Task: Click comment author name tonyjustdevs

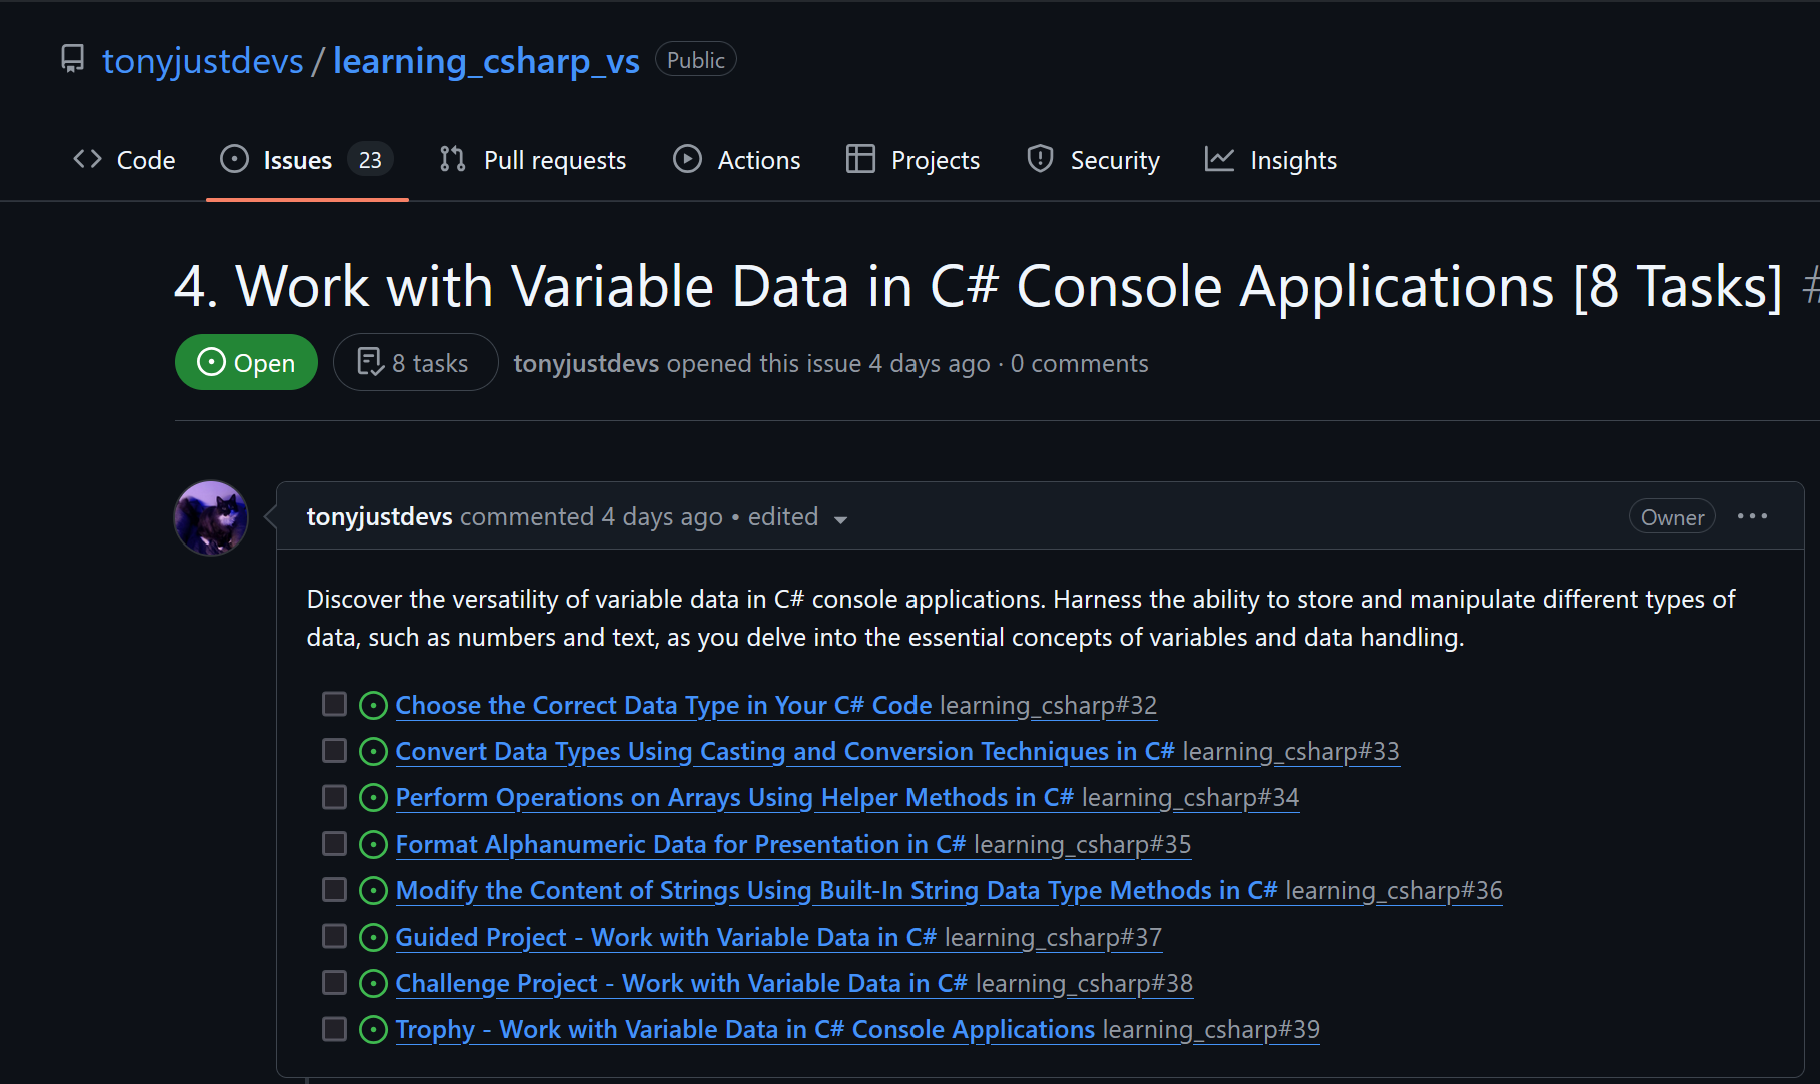Action: 380,516
